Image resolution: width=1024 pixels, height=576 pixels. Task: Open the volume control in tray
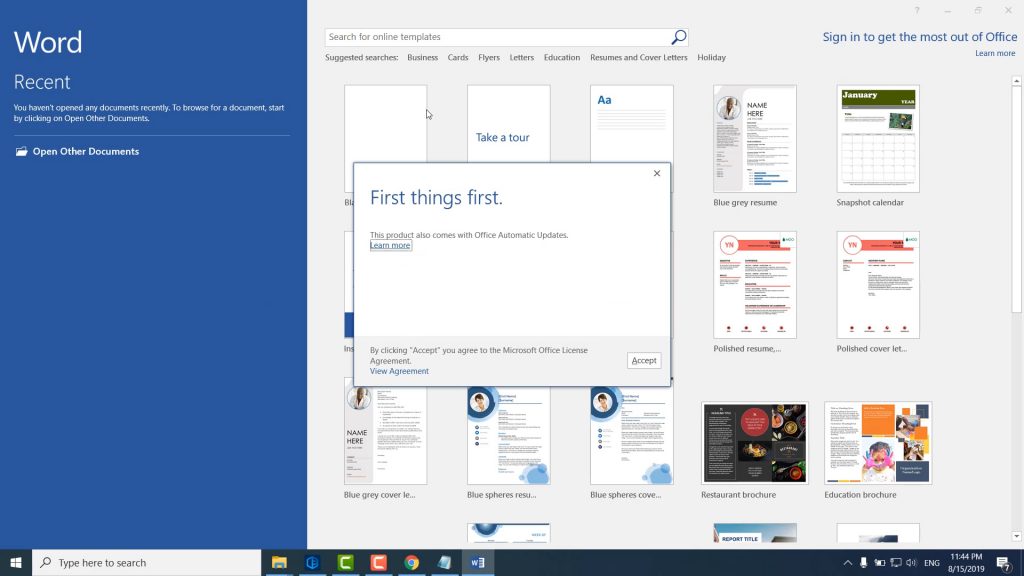[x=911, y=563]
